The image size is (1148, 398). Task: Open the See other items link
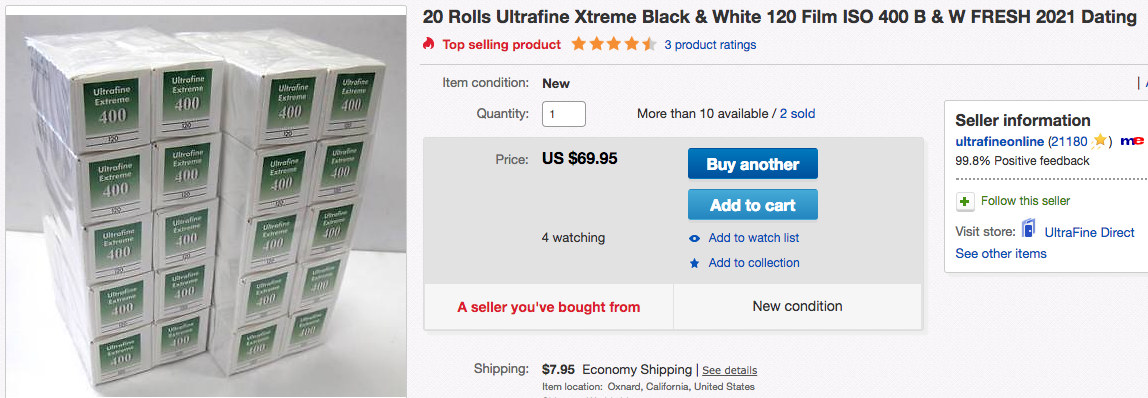(1001, 254)
